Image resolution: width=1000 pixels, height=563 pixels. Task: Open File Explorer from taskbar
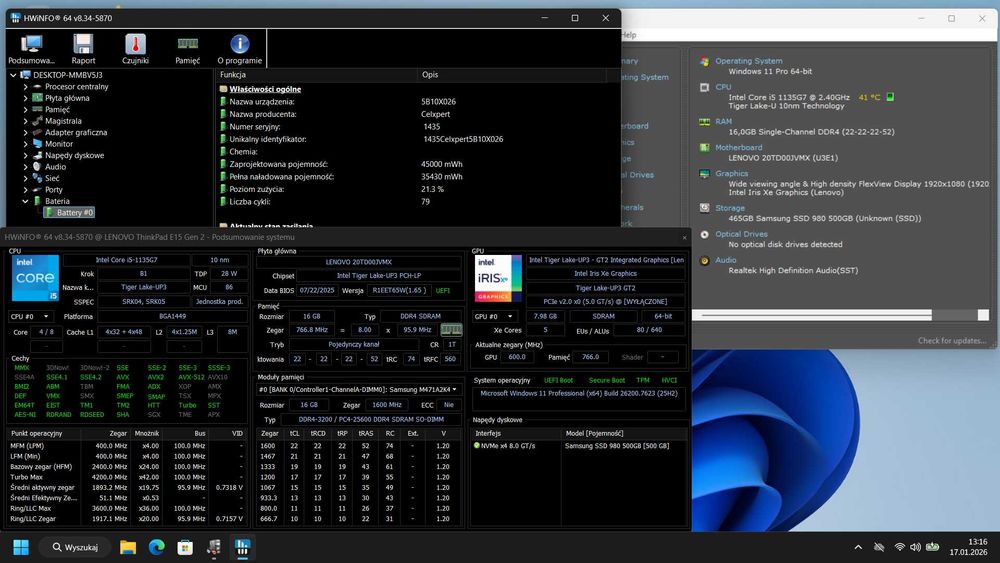pyautogui.click(x=128, y=547)
